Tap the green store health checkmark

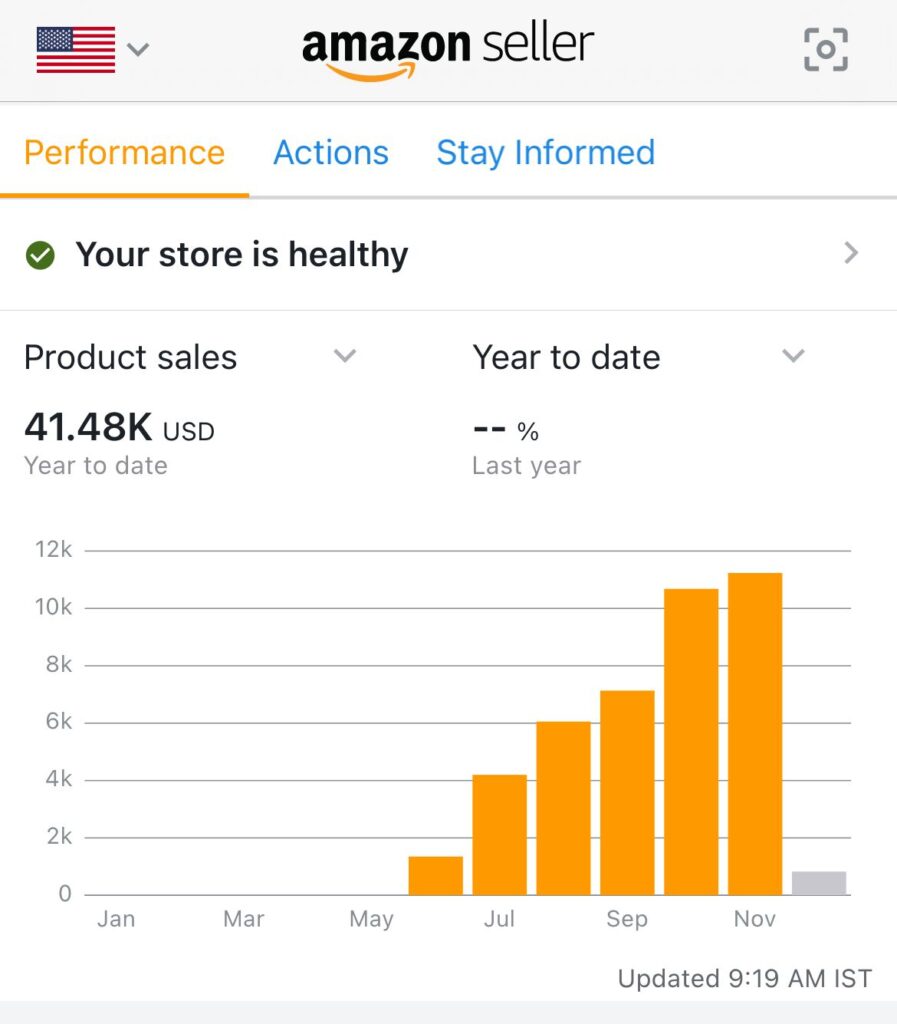(x=40, y=255)
